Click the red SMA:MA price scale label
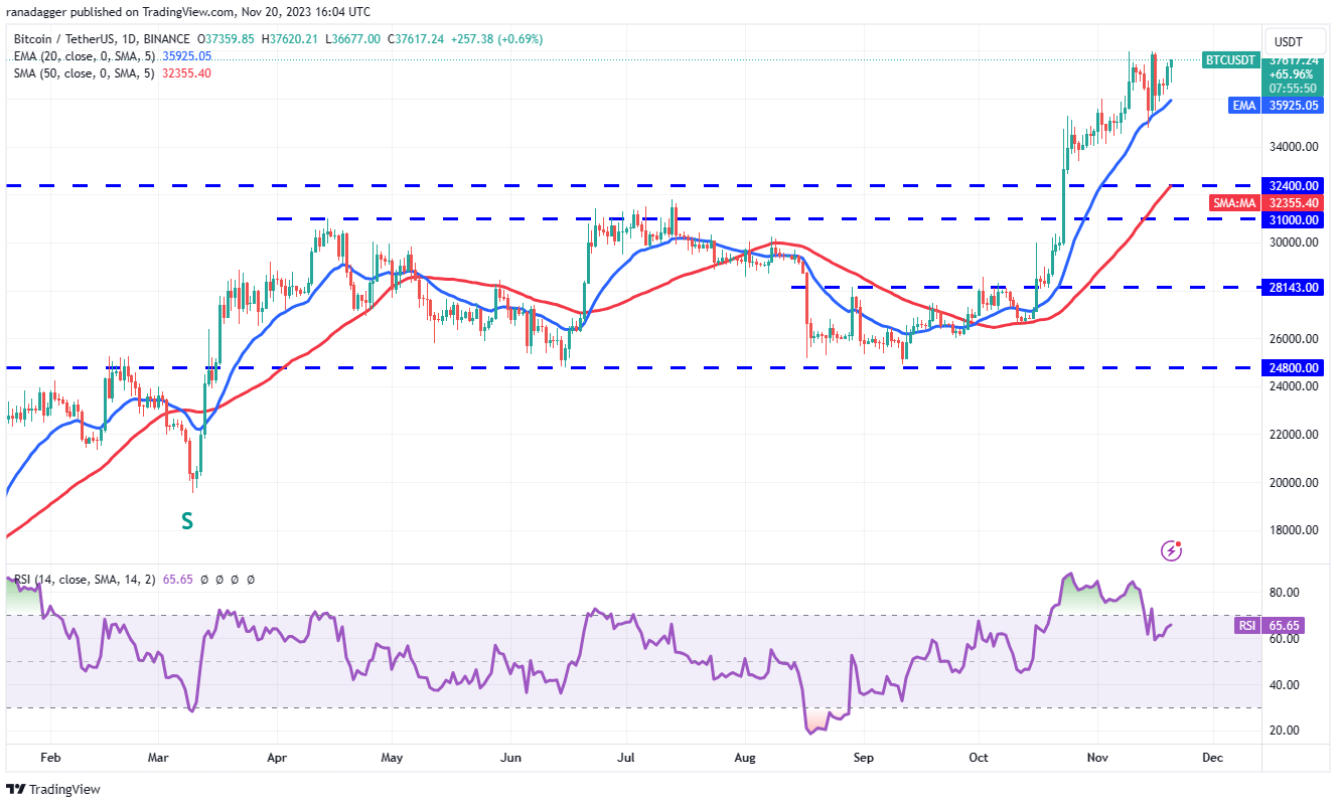The image size is (1338, 803). (x=1234, y=203)
